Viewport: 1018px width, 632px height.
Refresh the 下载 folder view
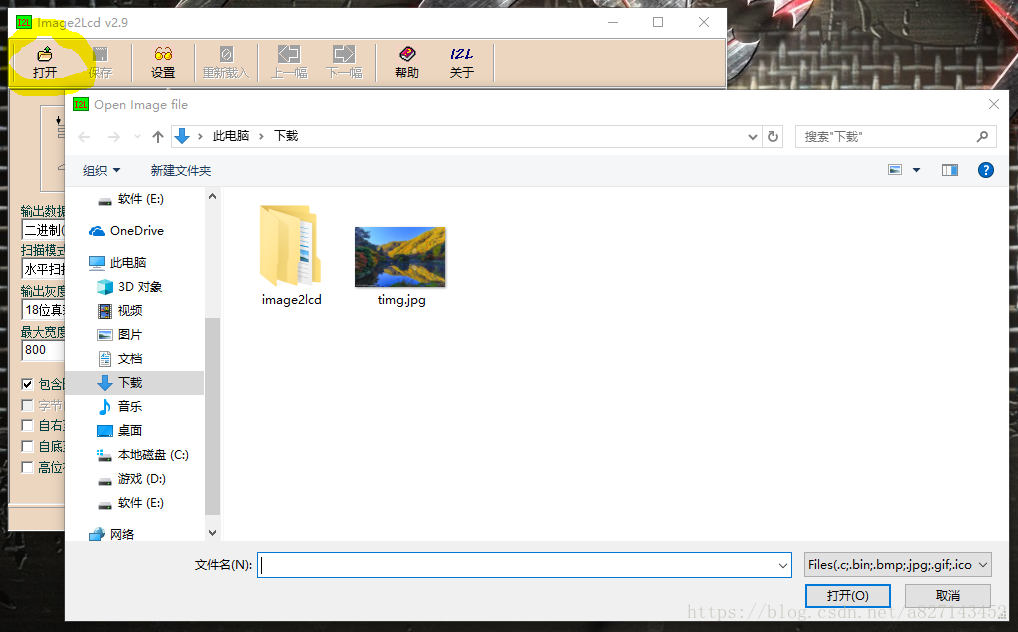(773, 136)
